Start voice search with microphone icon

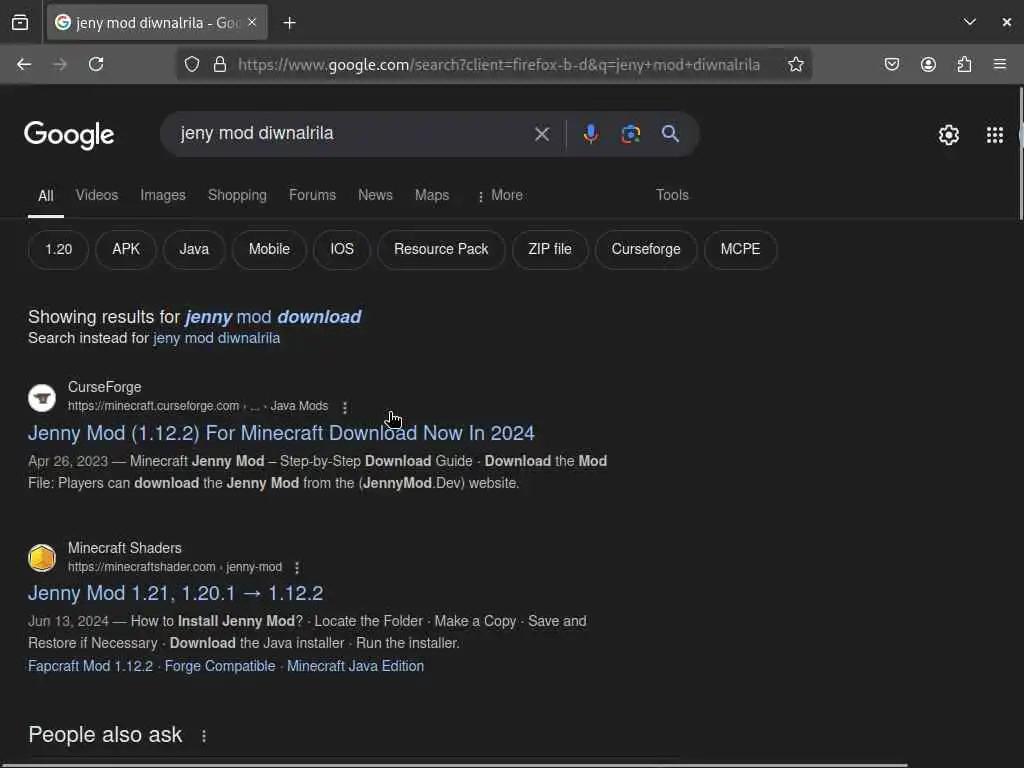(590, 134)
